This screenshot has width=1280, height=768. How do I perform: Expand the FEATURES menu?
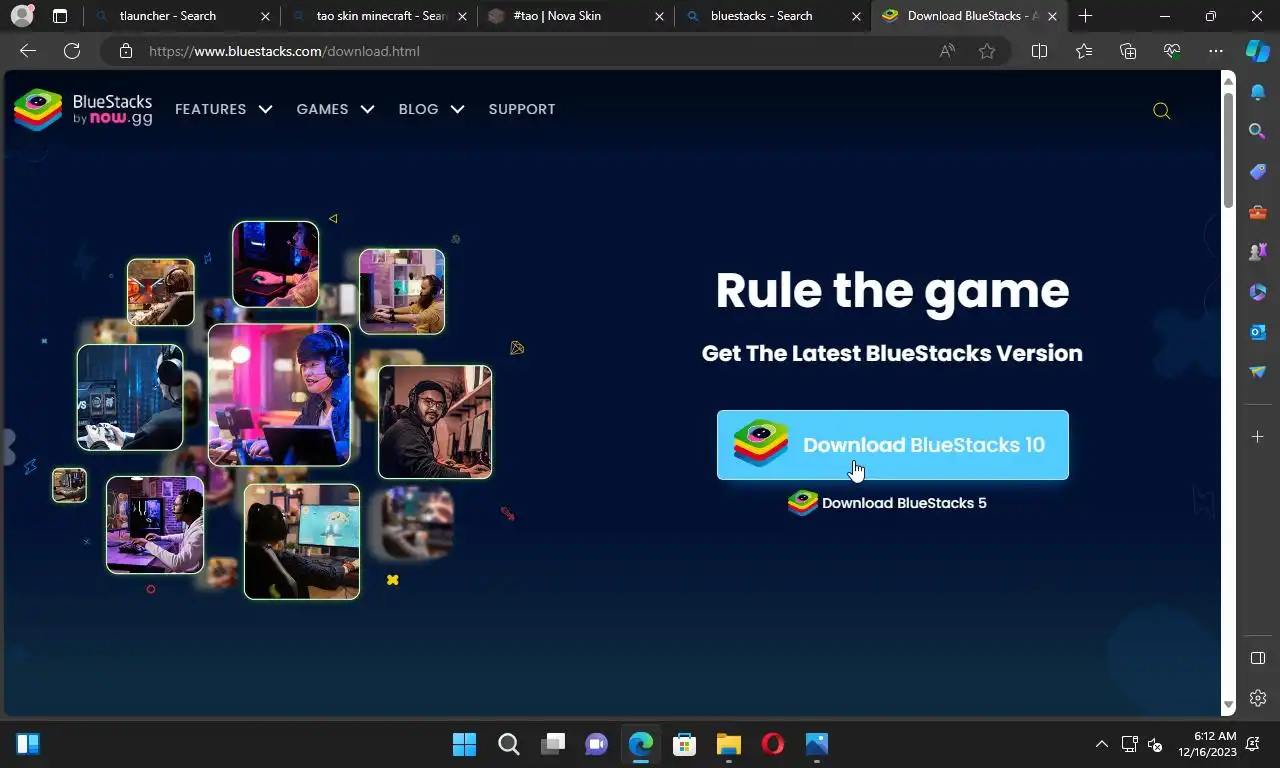click(223, 109)
